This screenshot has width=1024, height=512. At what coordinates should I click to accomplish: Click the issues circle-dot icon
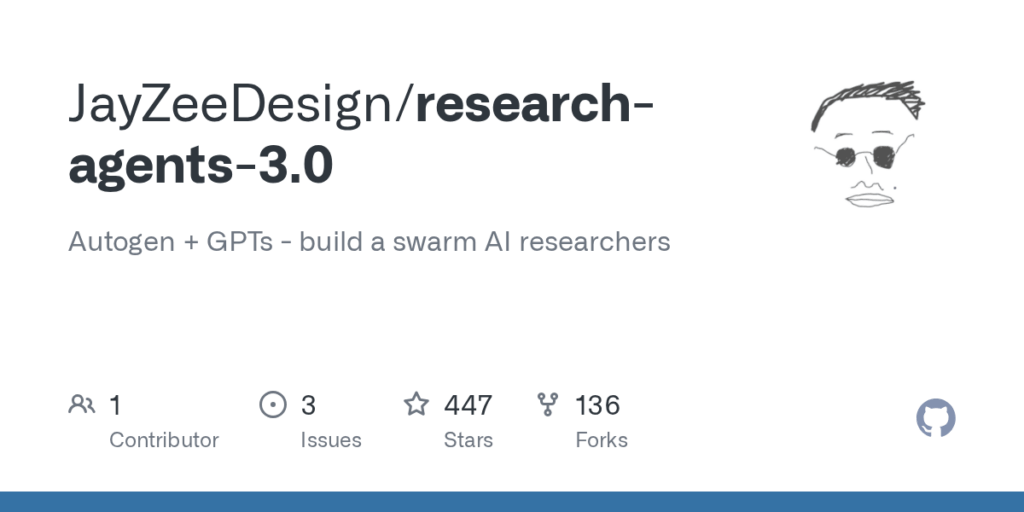[273, 405]
